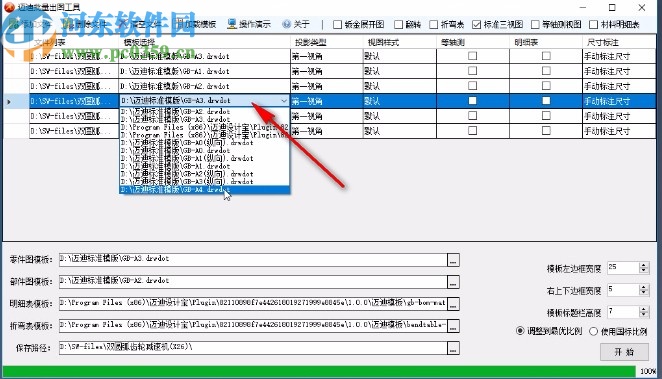The width and height of the screenshot is (662, 379).
Task: Browse for 零件图模板 with the ... button
Action: click(x=453, y=260)
